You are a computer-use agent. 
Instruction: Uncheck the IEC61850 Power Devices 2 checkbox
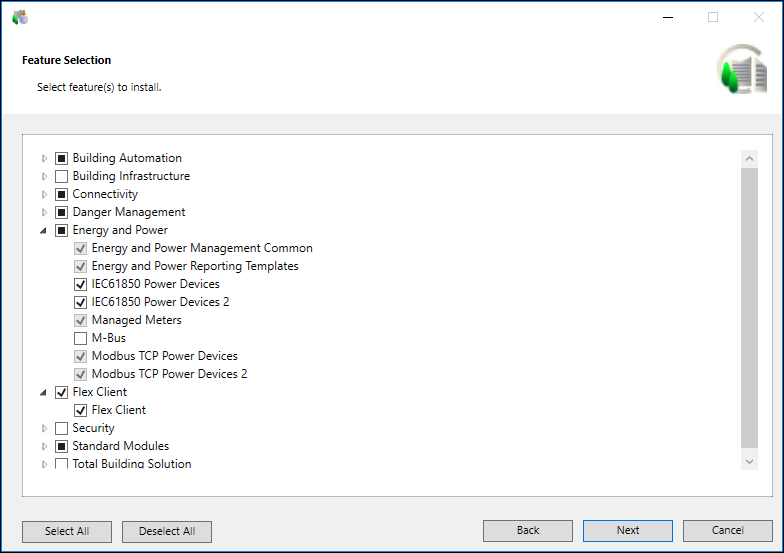(x=81, y=302)
